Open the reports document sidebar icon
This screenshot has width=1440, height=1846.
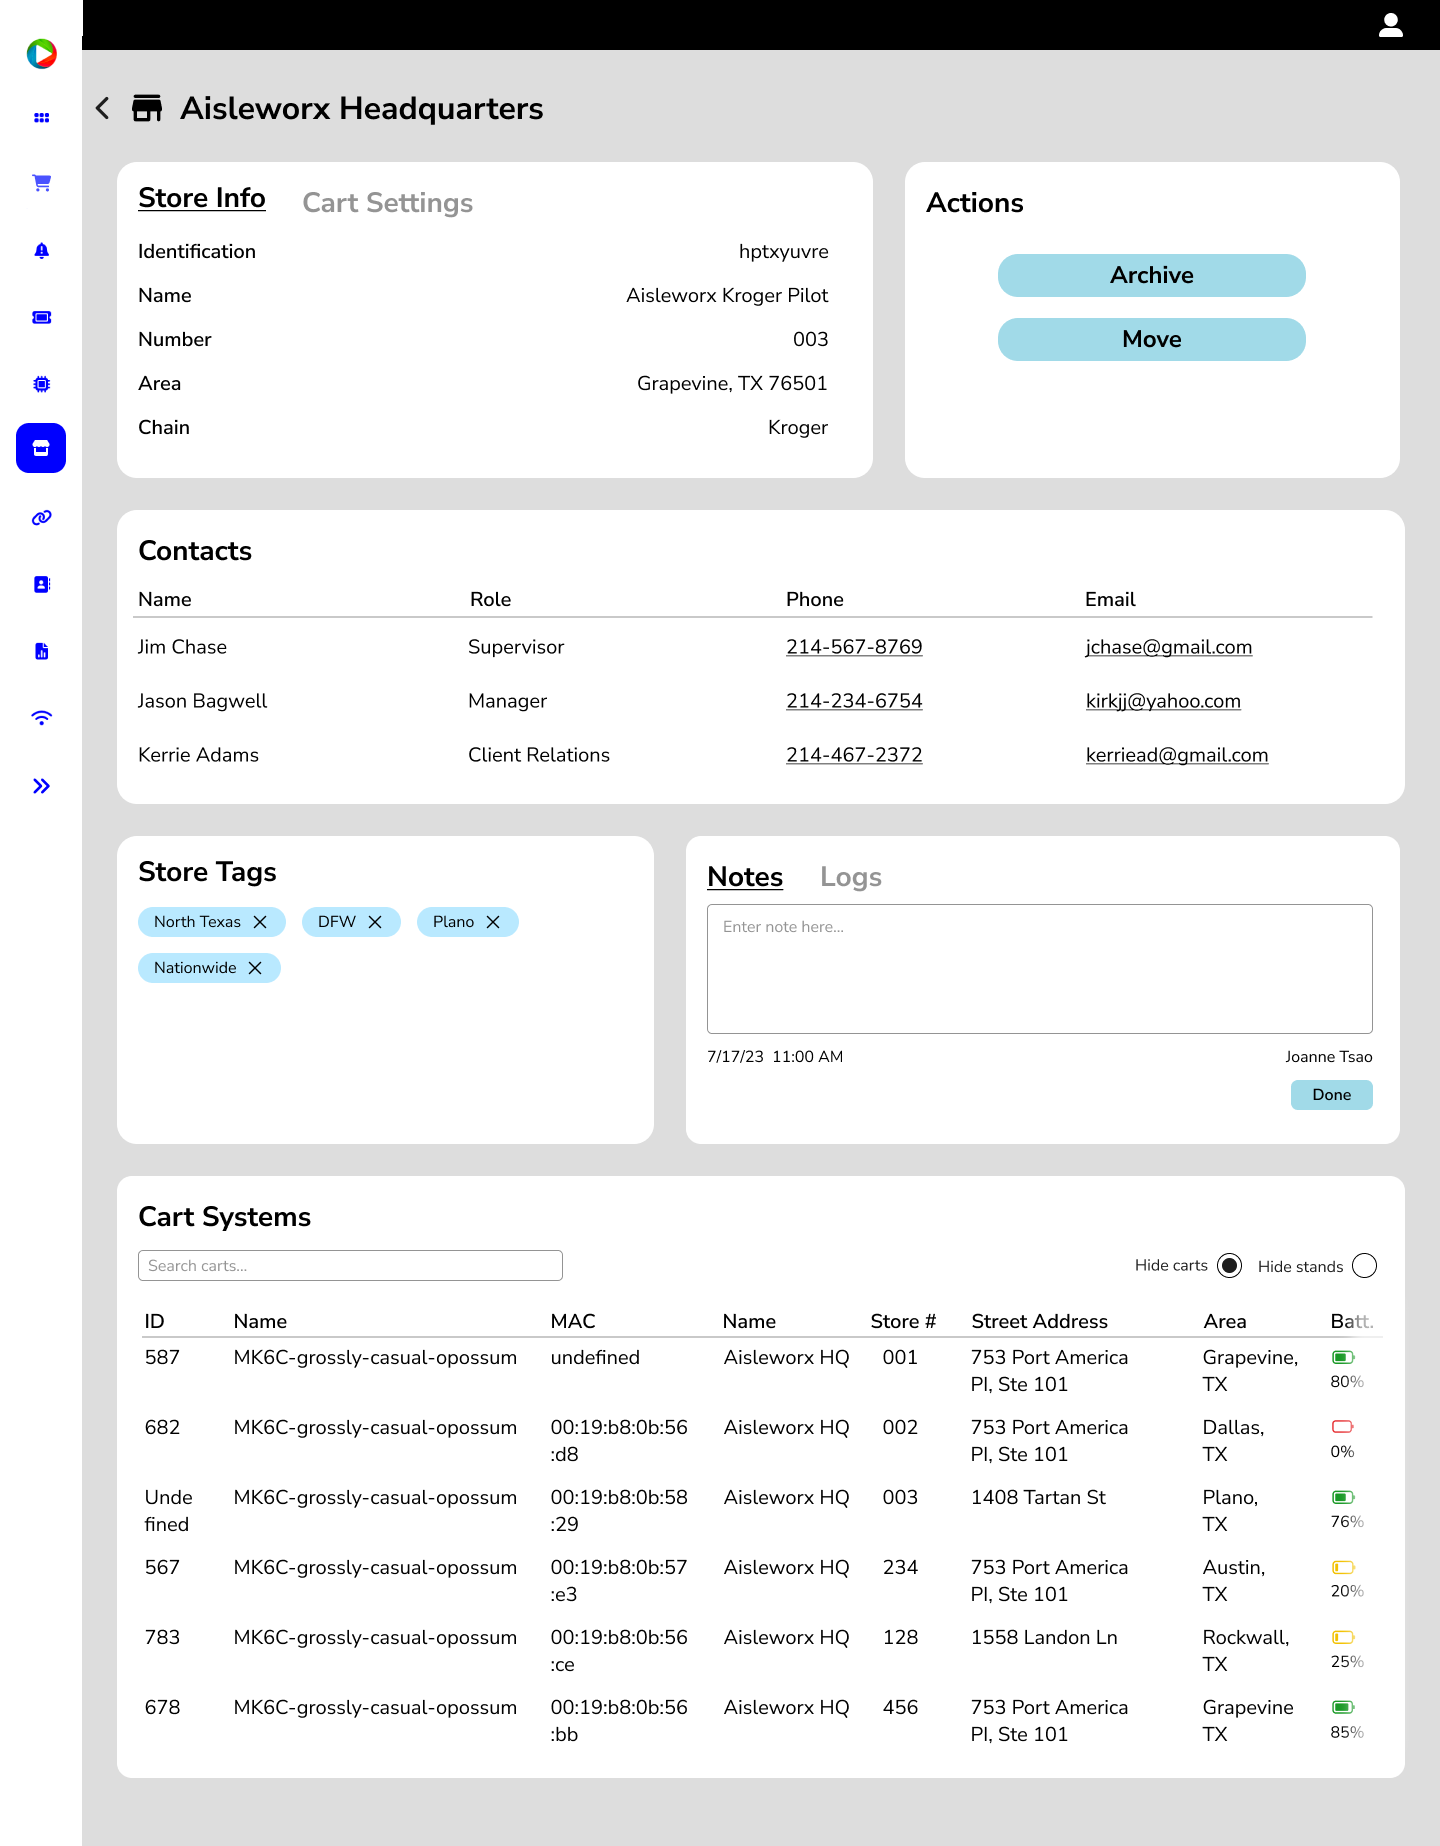tap(41, 651)
